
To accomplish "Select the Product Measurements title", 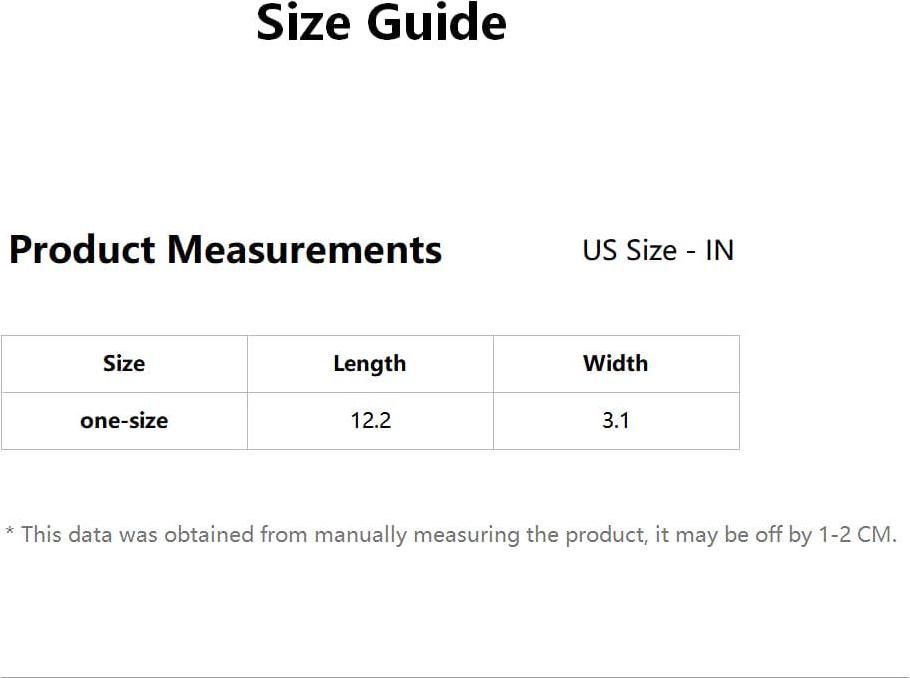I will (x=226, y=250).
